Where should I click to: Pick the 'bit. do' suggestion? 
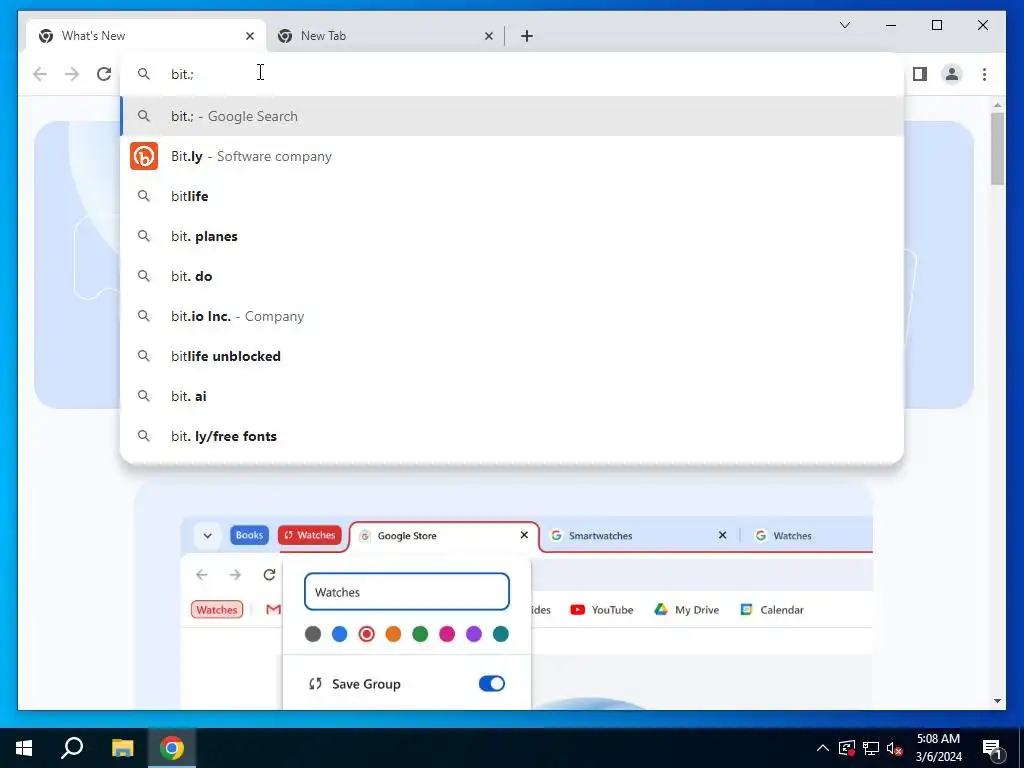pos(512,276)
